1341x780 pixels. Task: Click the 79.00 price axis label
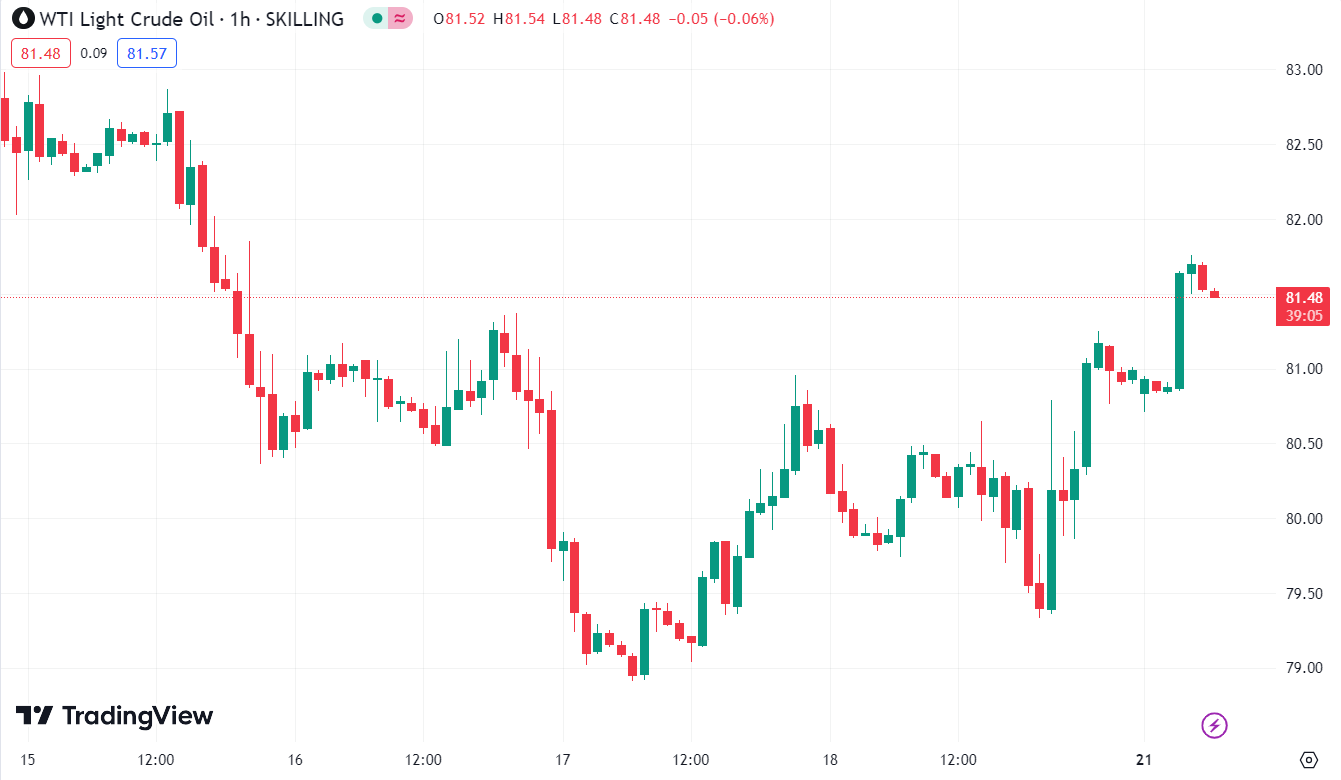(x=1303, y=668)
